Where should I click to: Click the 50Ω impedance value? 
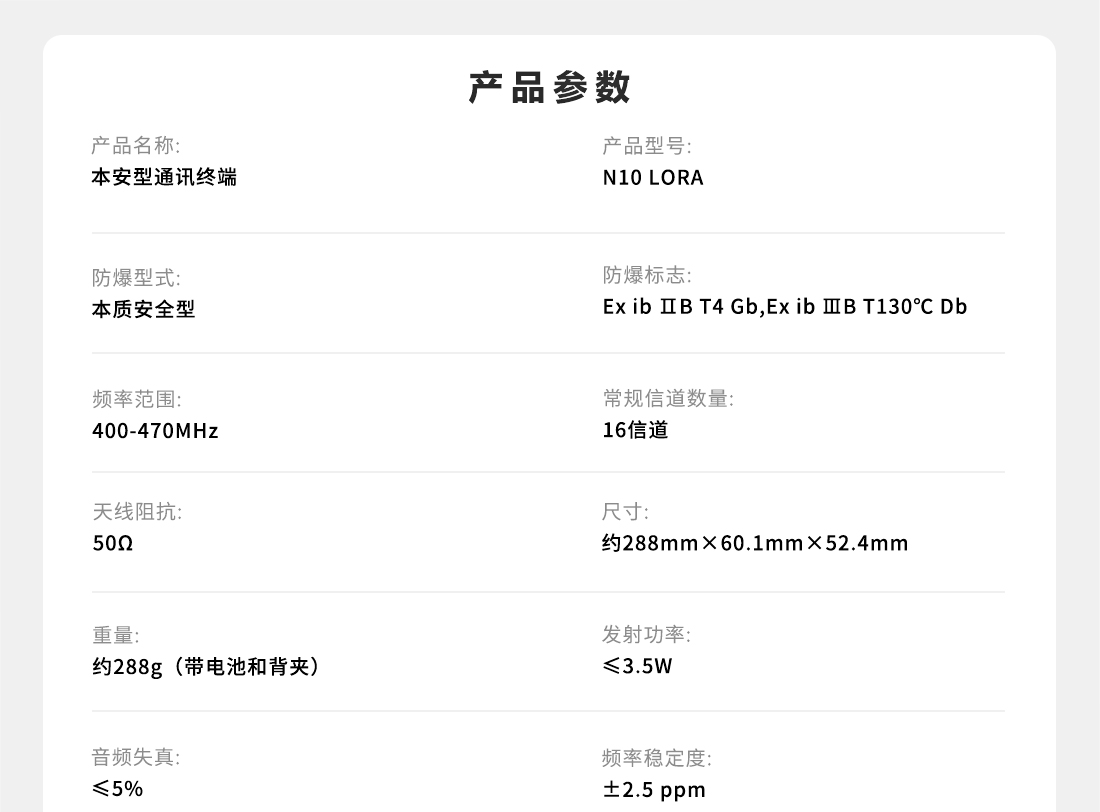click(x=113, y=543)
